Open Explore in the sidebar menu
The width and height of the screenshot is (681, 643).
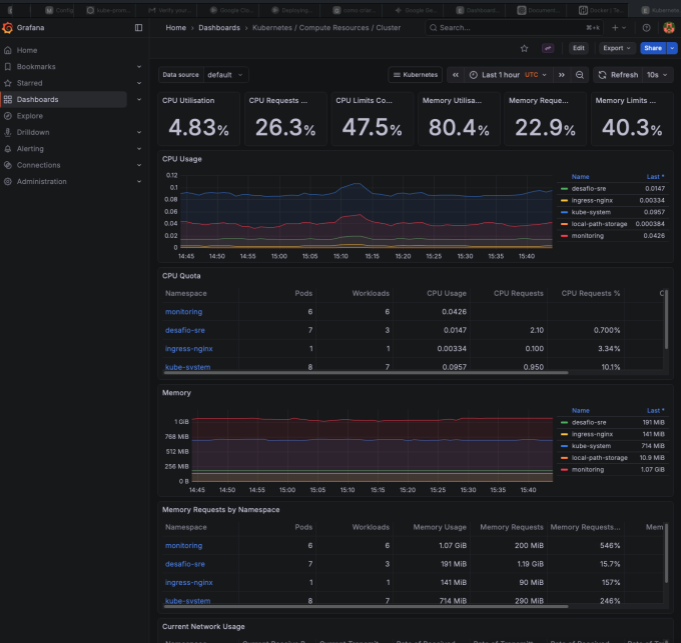30,116
